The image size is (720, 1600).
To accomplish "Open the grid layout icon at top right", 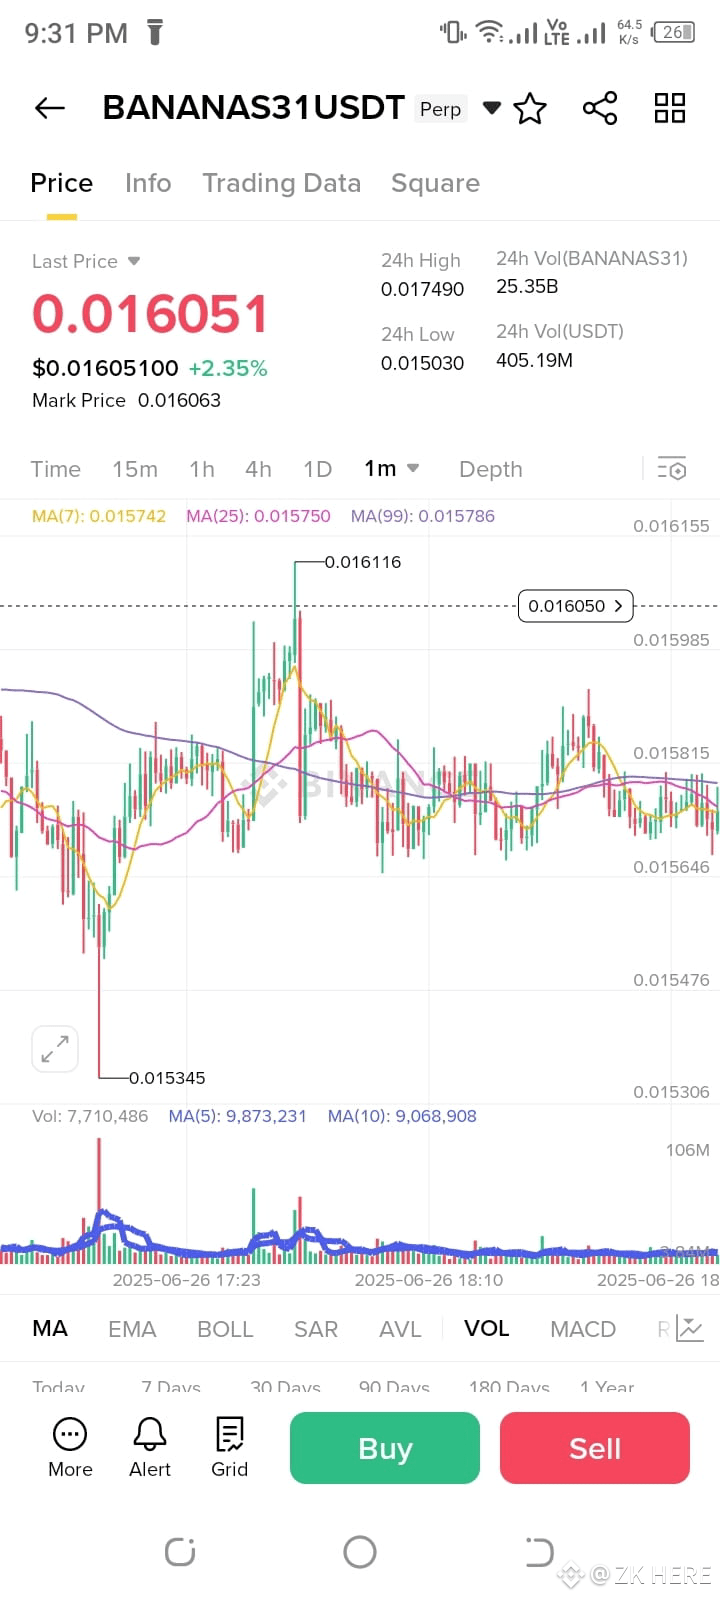I will click(x=670, y=108).
